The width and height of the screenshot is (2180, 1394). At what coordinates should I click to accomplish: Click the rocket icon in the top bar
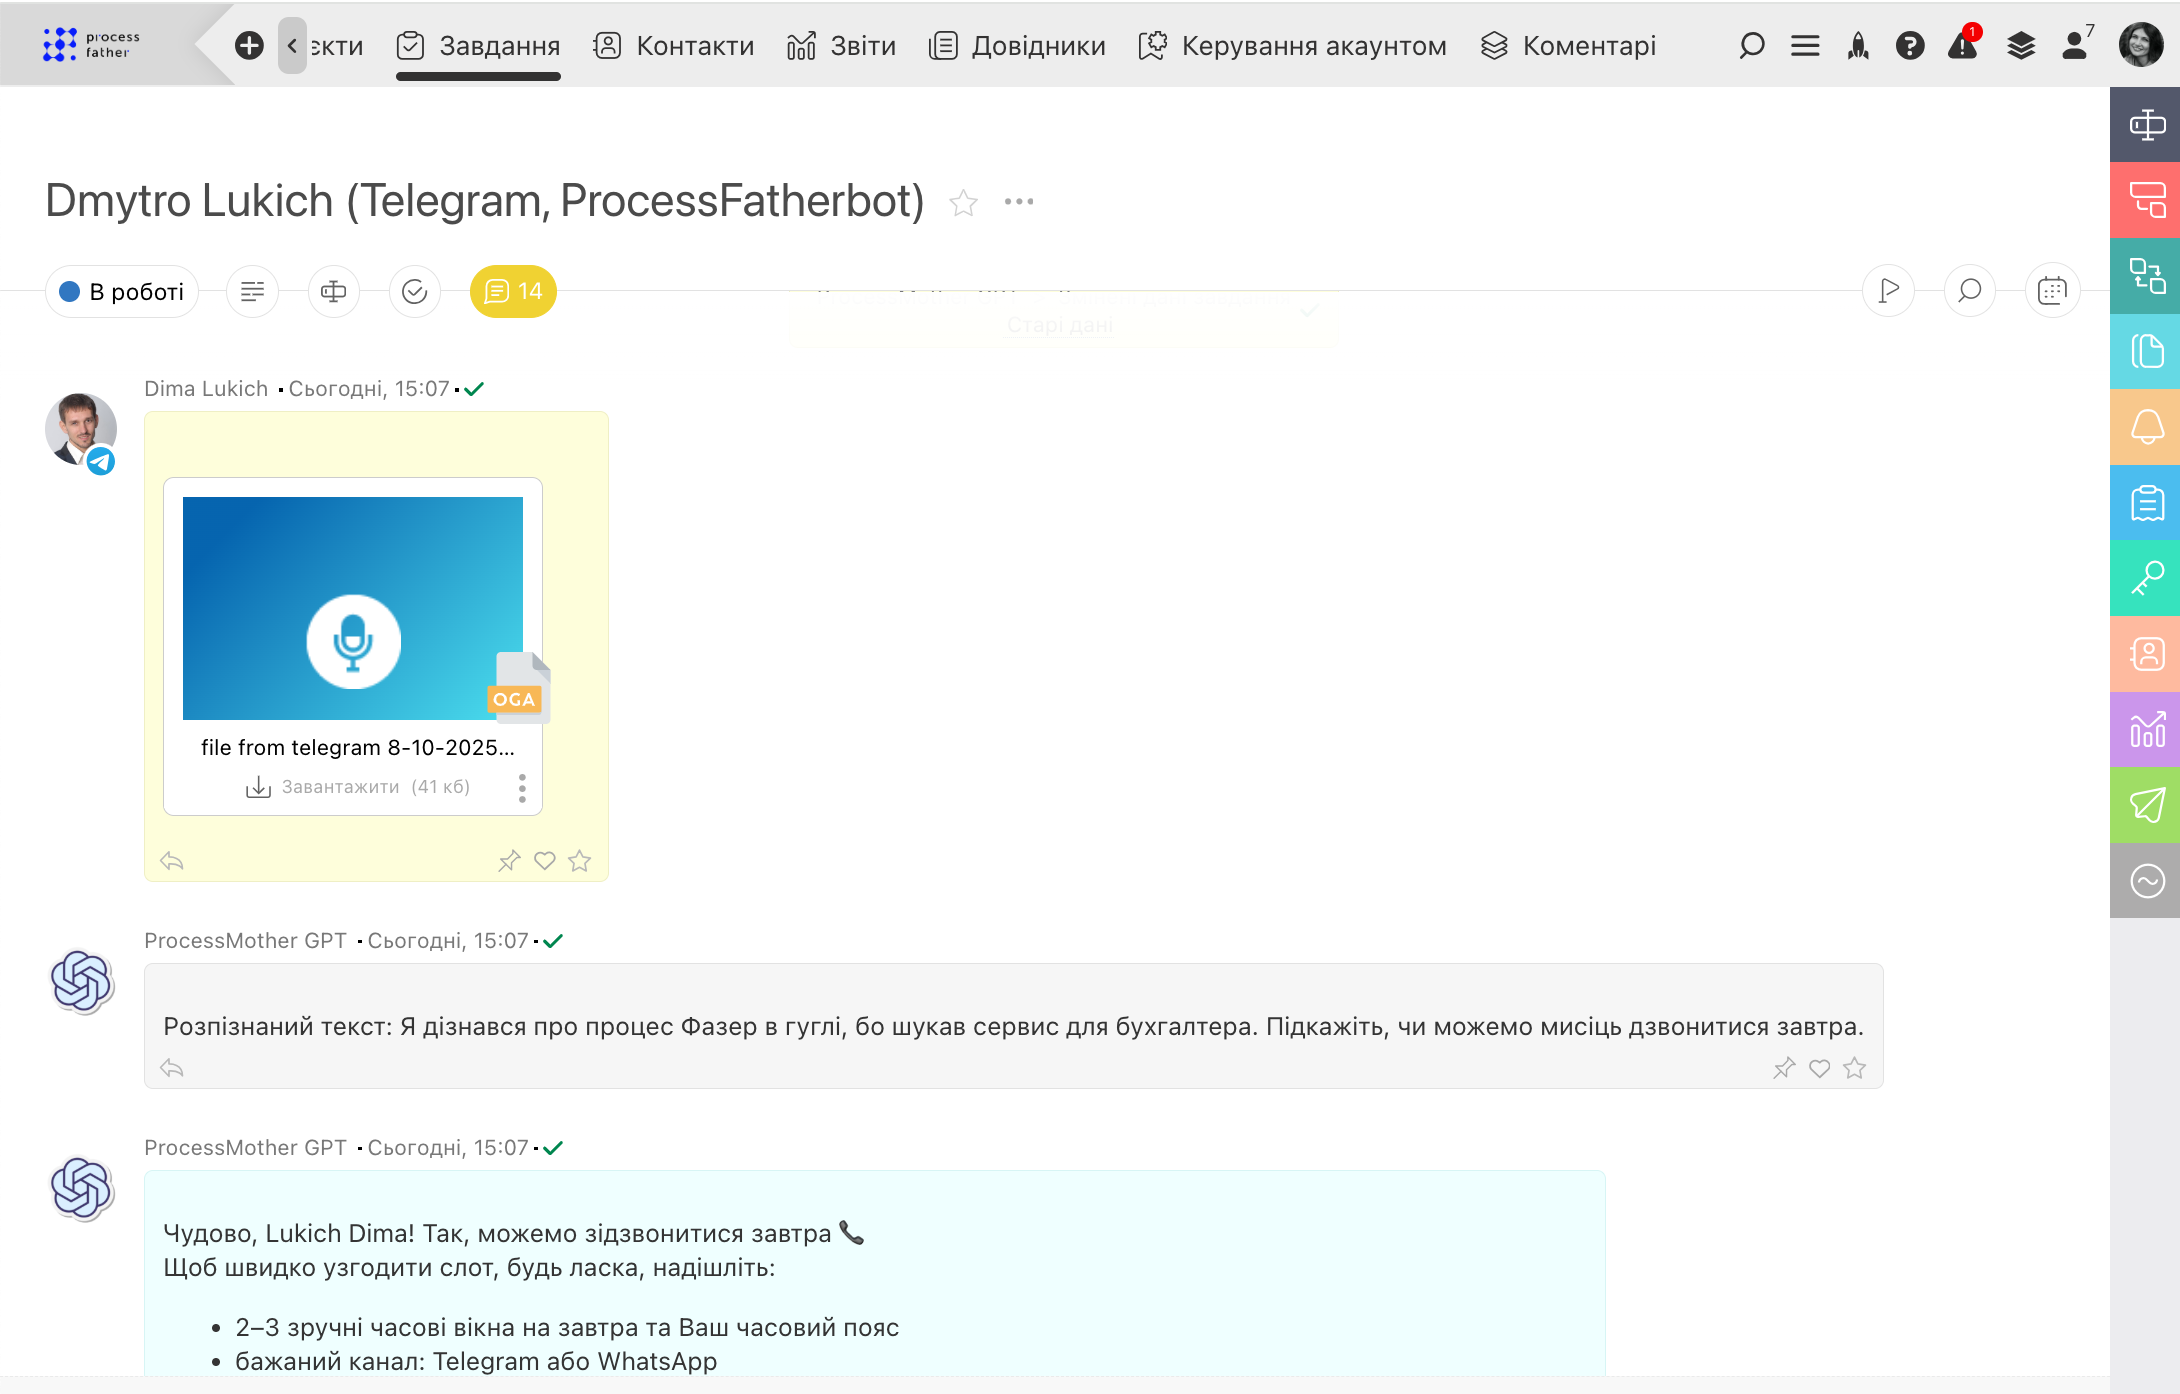click(1858, 45)
